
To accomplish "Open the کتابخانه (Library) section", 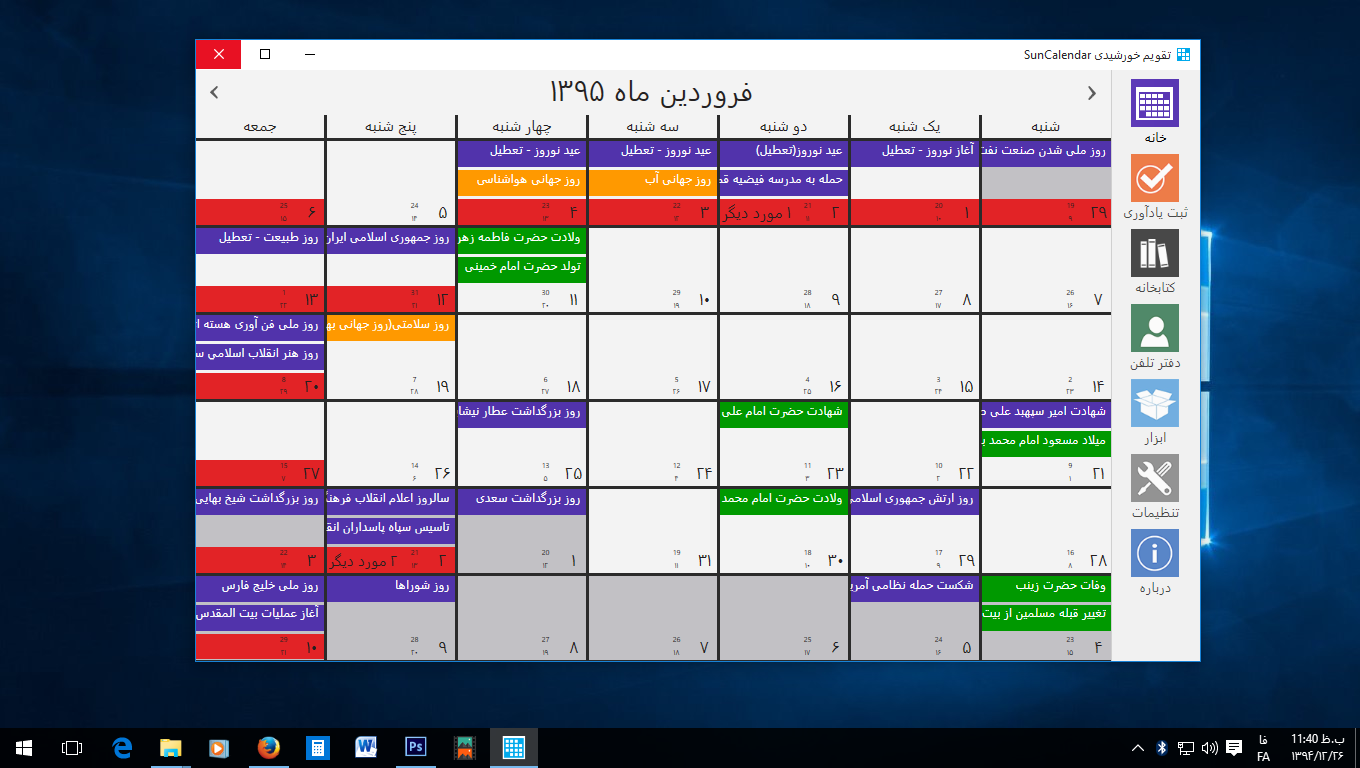I will coord(1155,261).
